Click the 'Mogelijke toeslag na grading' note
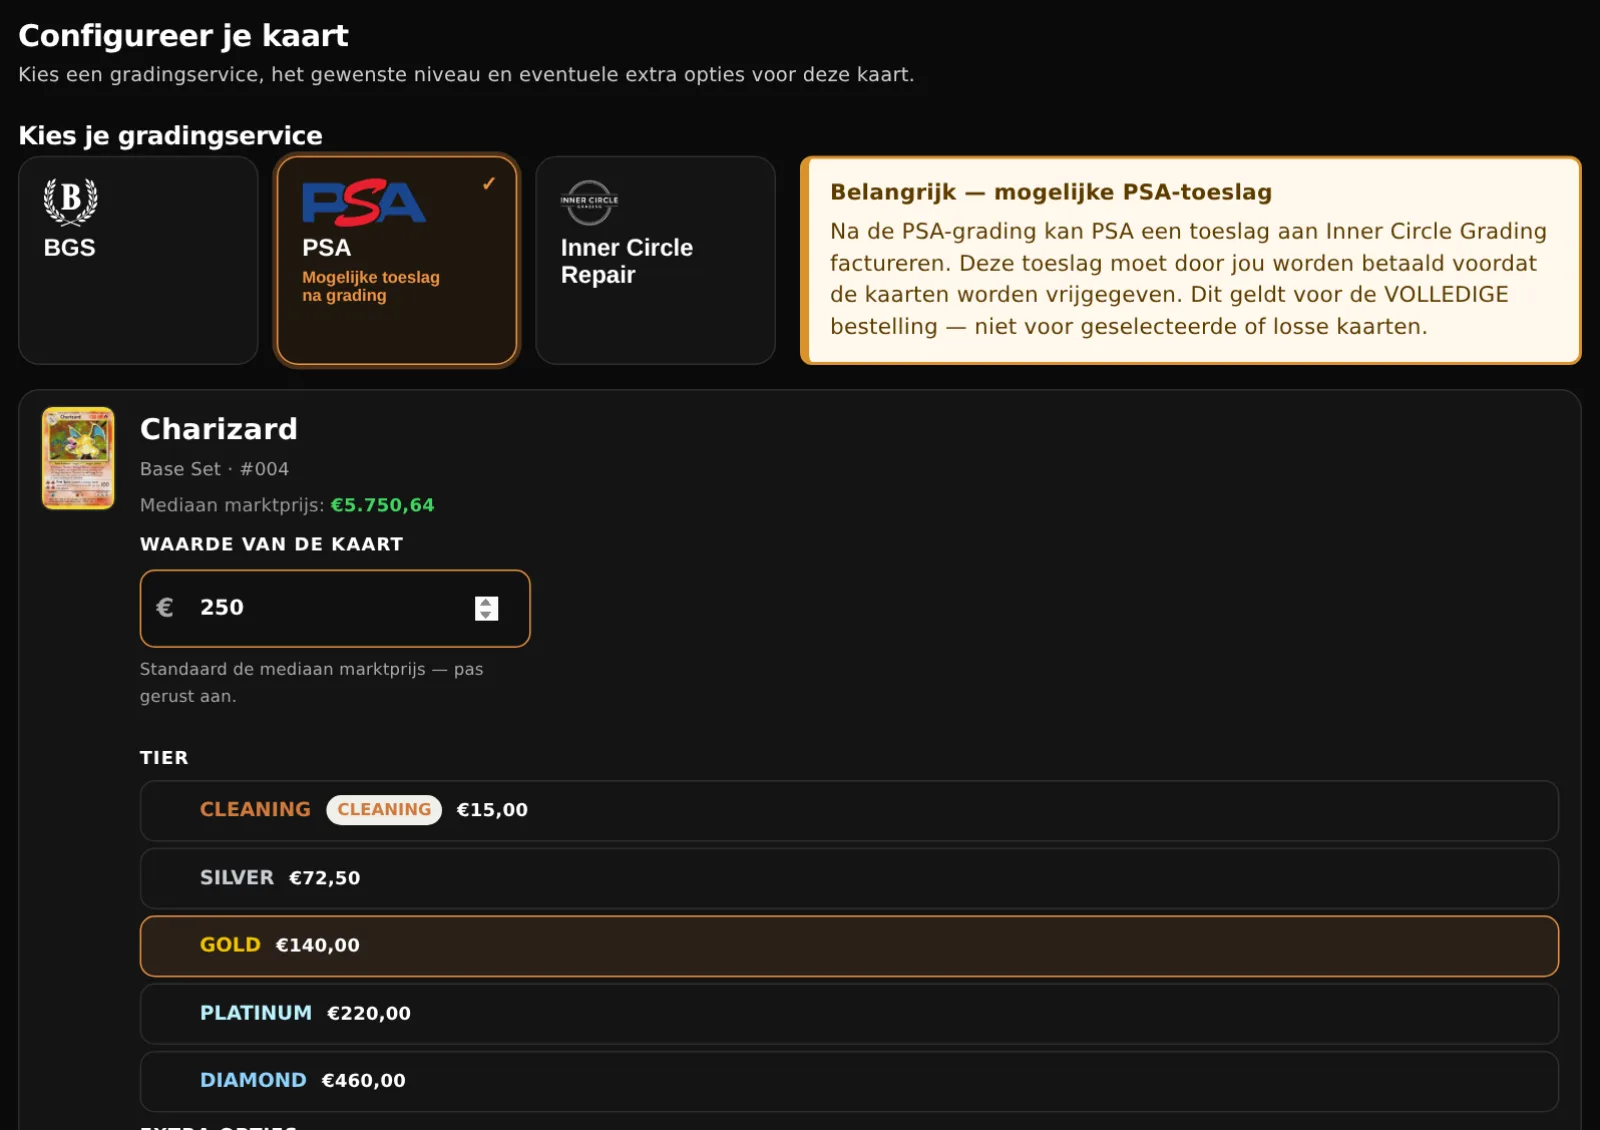 tap(371, 286)
